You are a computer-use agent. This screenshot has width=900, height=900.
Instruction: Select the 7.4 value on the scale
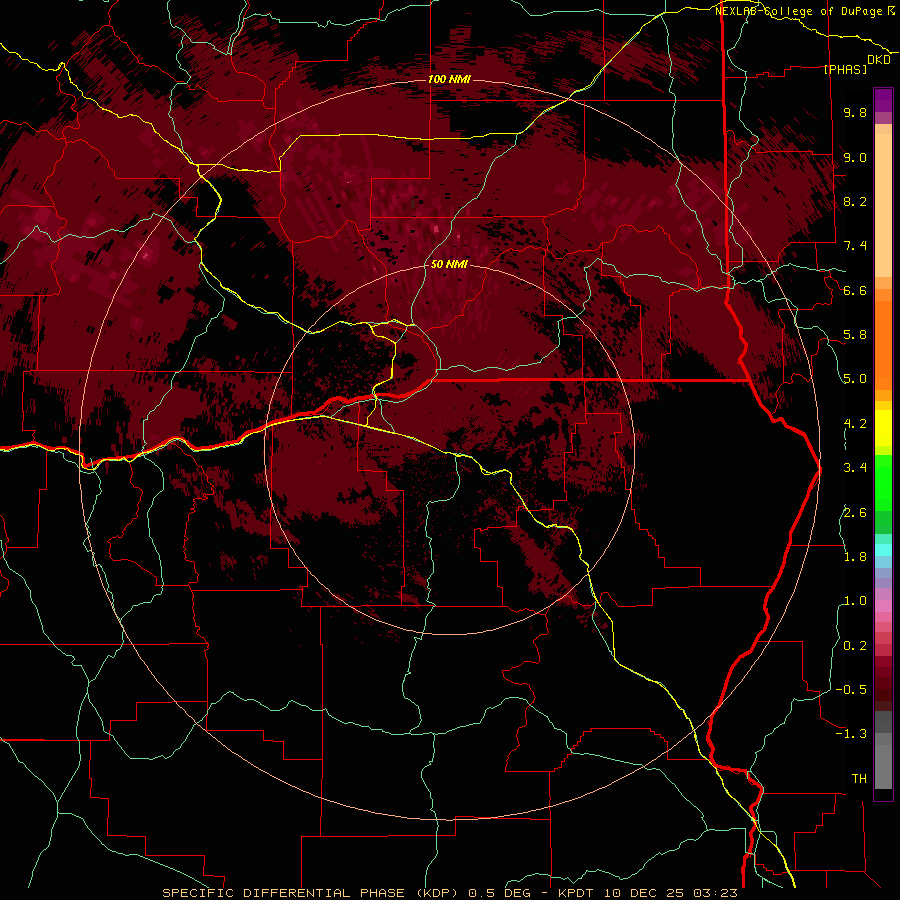(x=855, y=246)
